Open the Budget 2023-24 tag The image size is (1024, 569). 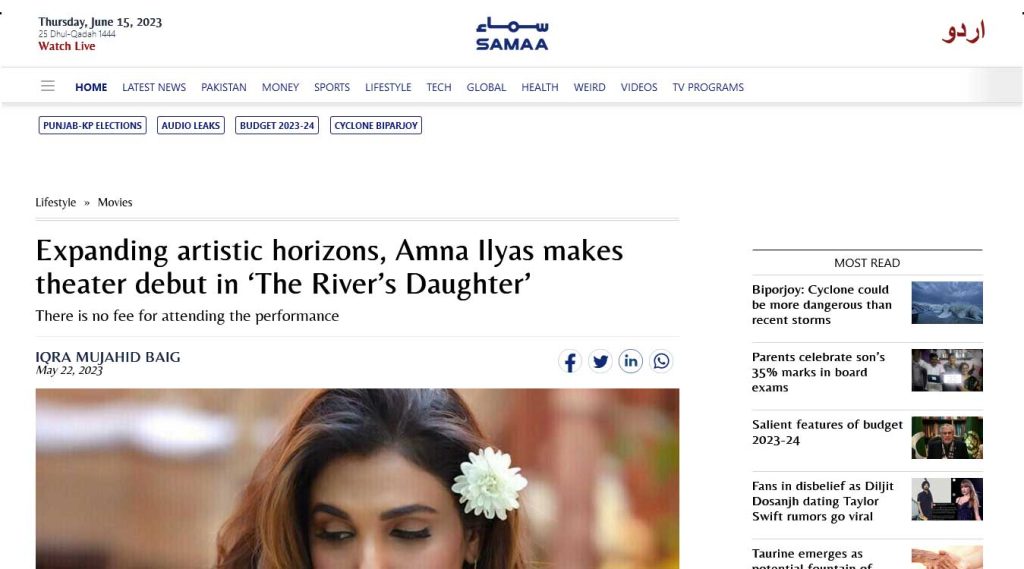tap(277, 125)
